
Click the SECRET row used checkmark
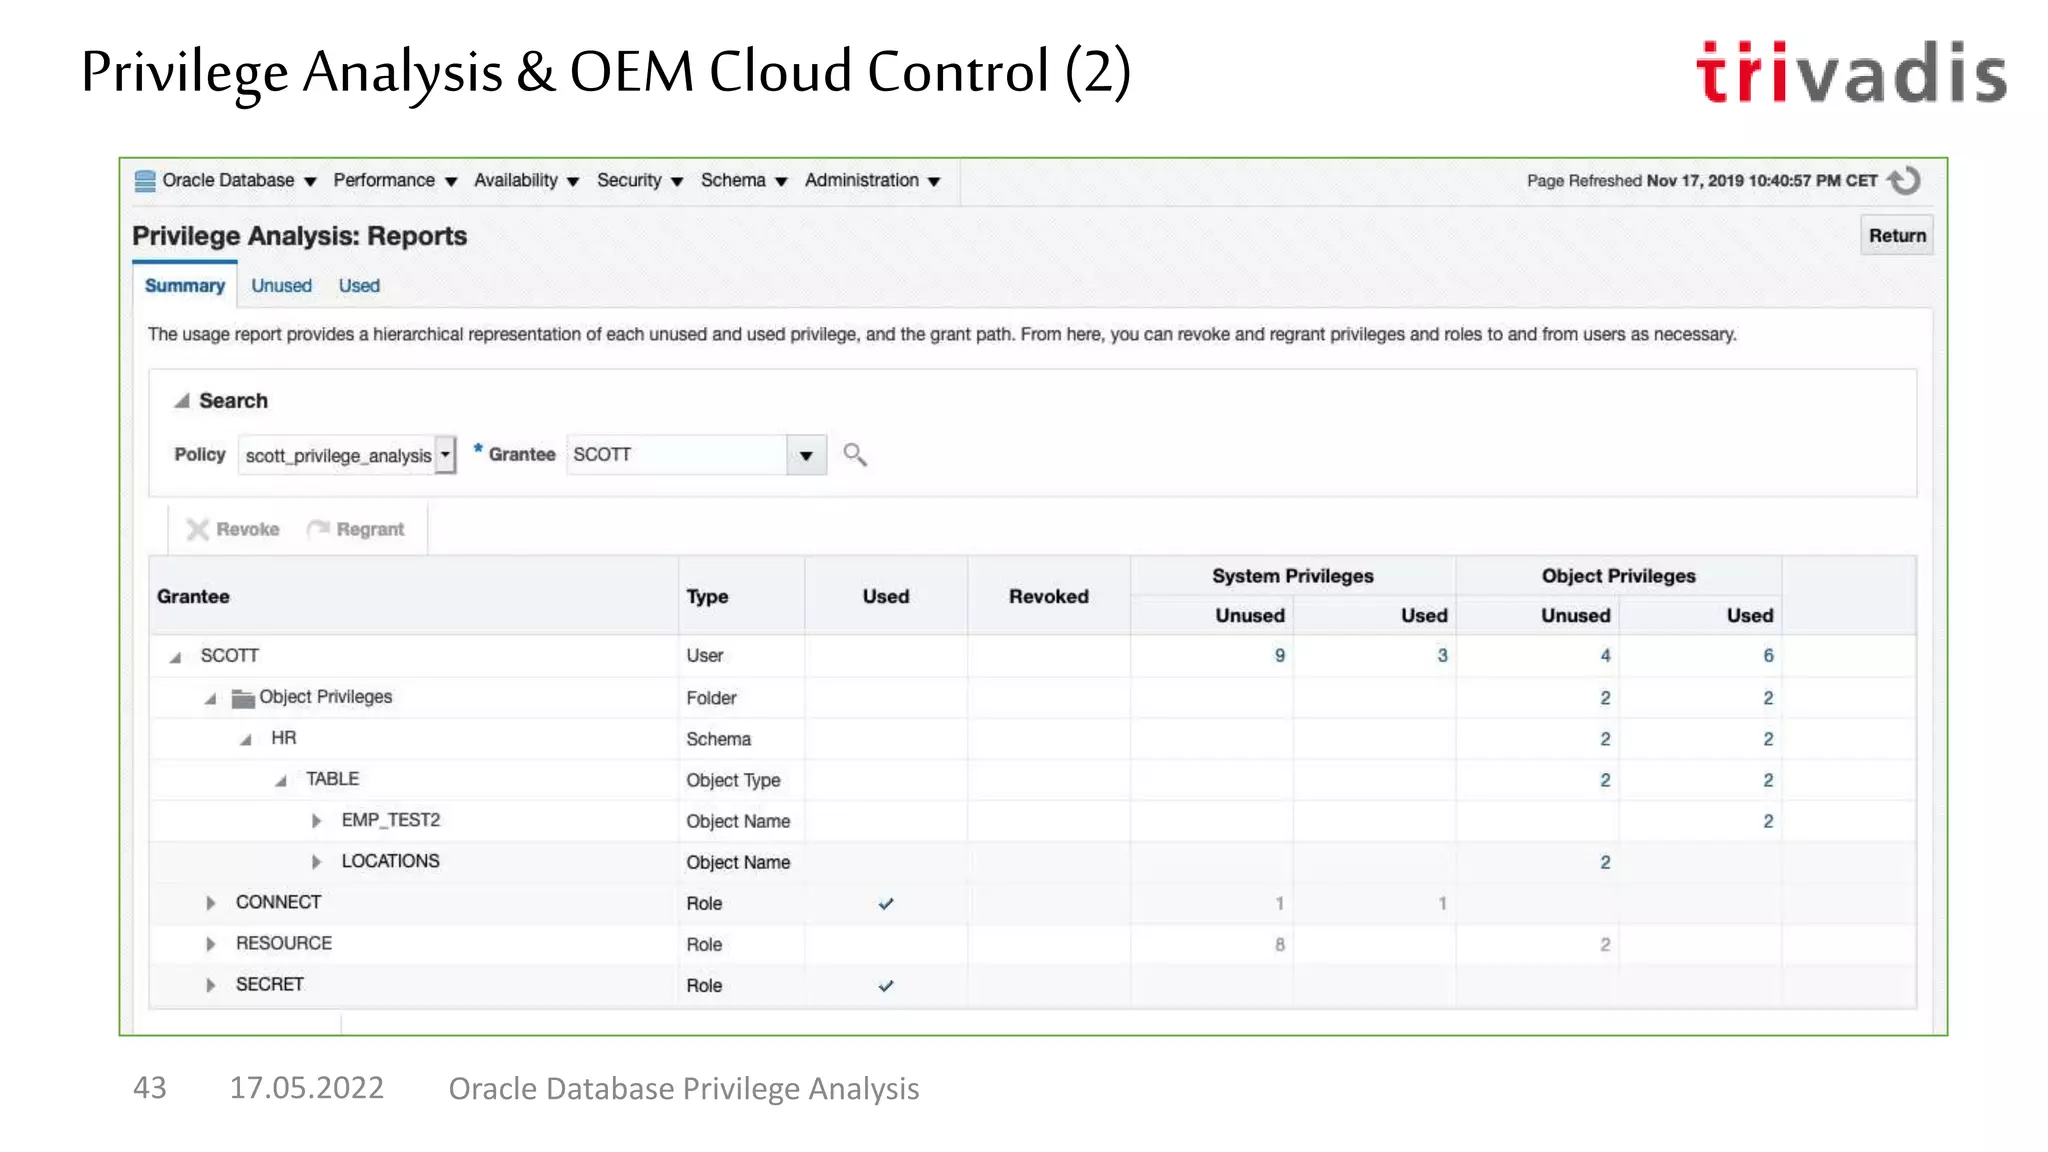tap(886, 986)
